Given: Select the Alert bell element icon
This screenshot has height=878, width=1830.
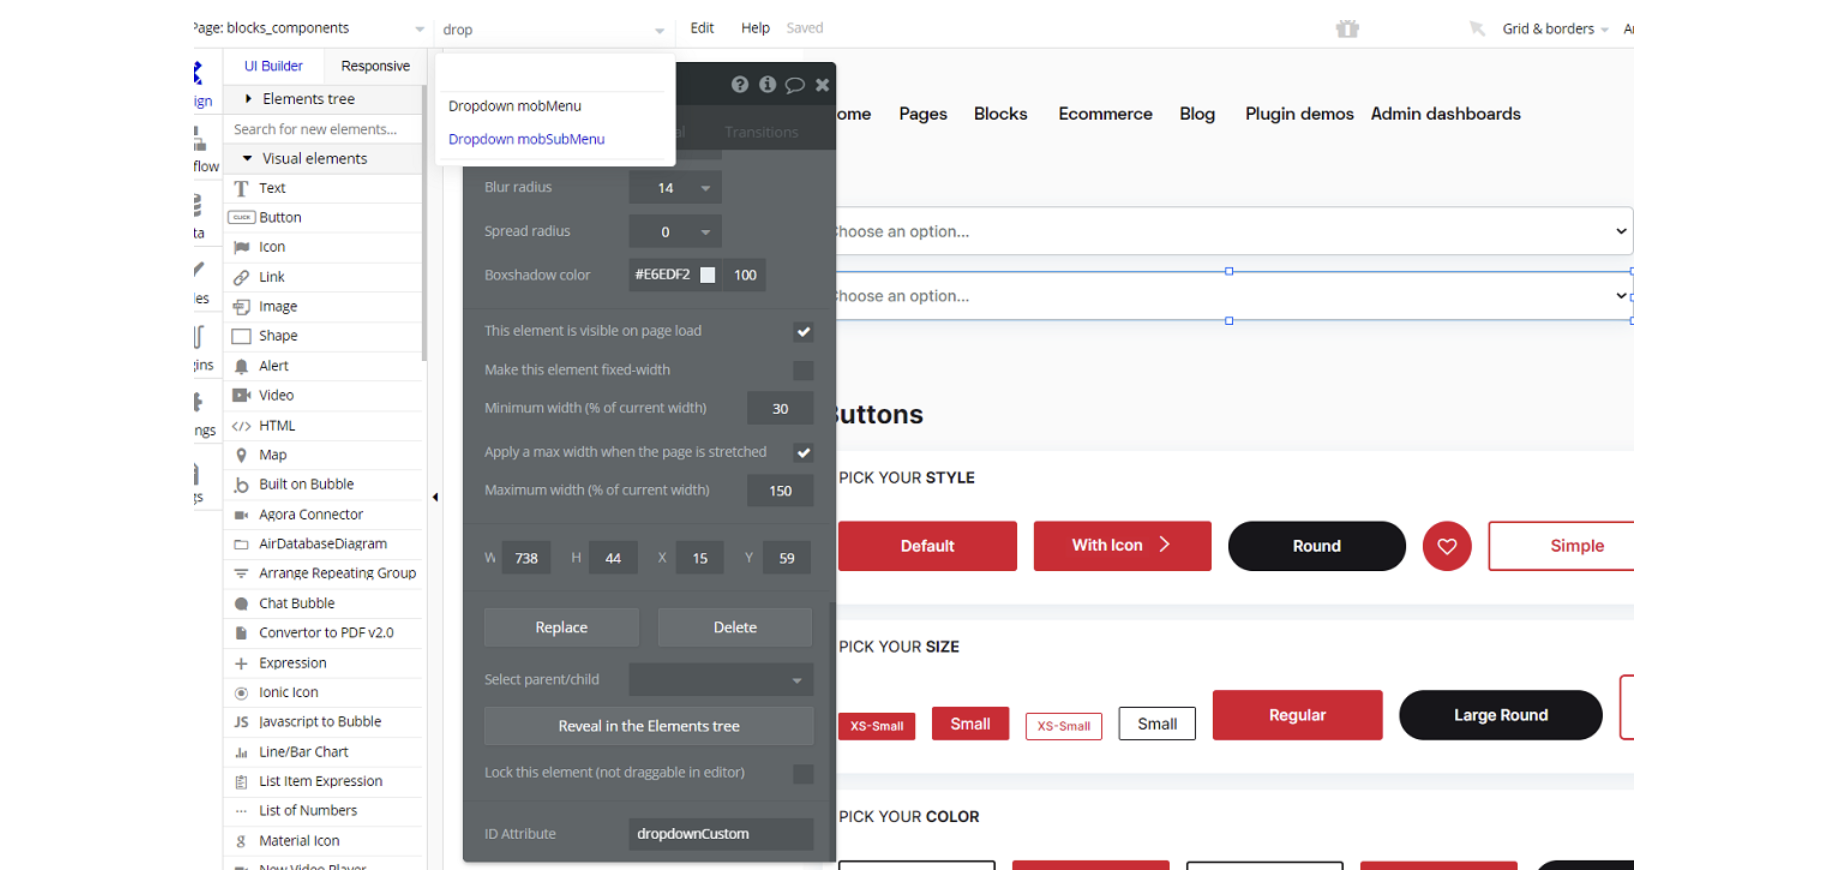Looking at the screenshot, I should 241,366.
